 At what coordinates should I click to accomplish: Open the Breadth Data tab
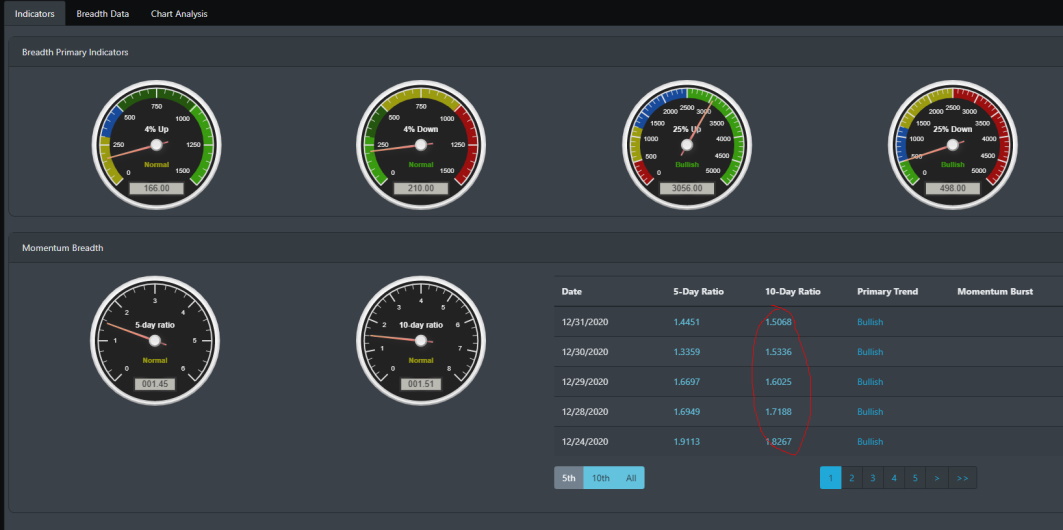coord(102,13)
